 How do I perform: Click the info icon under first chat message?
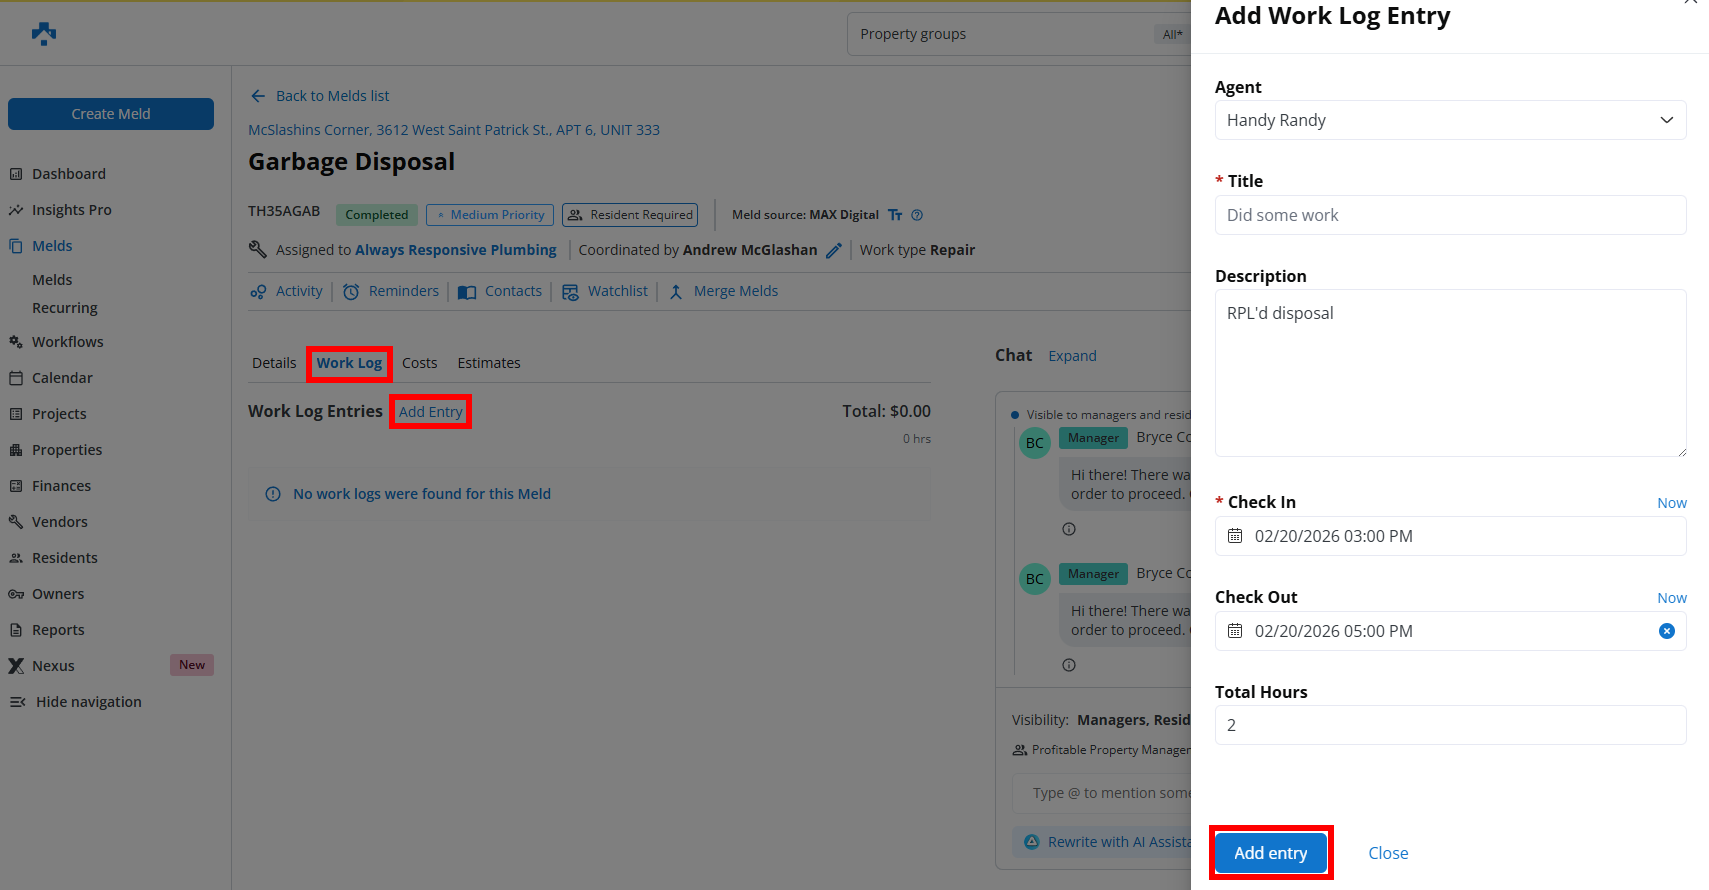point(1069,529)
